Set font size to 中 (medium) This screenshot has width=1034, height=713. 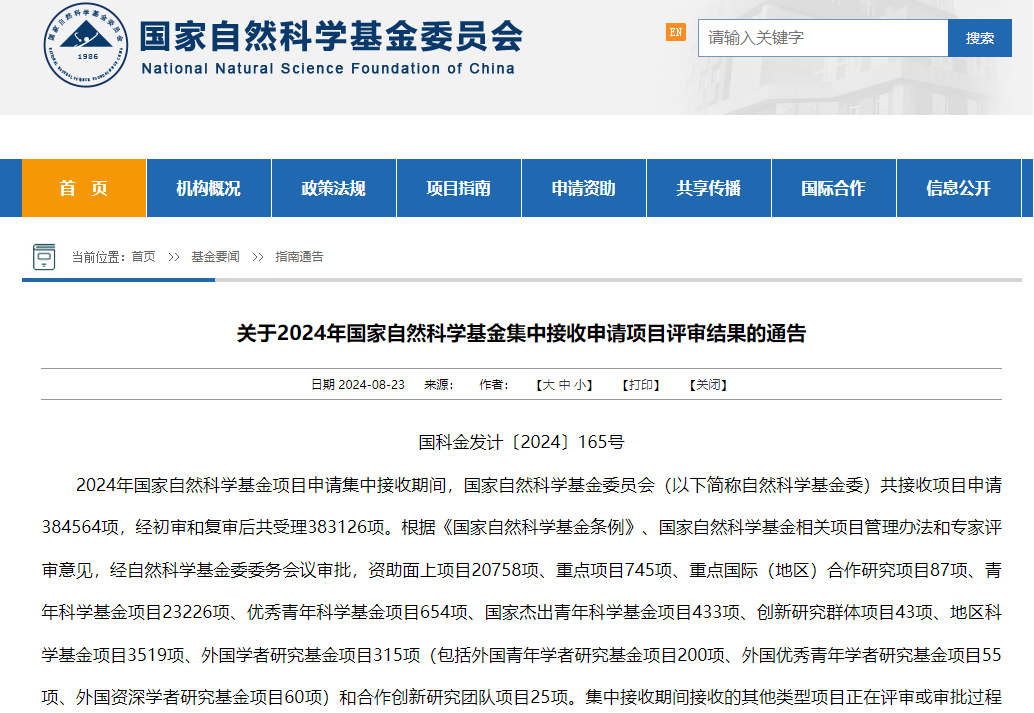point(564,385)
